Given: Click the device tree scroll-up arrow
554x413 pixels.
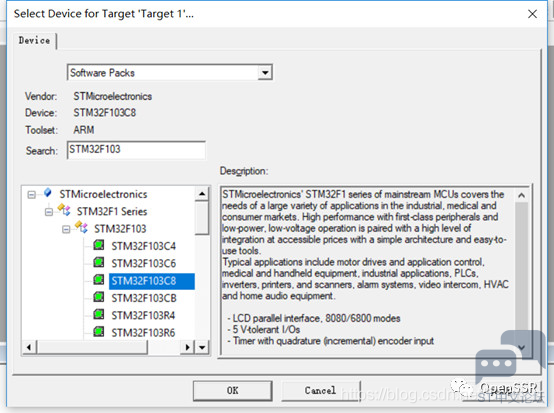Looking at the screenshot, I should click(202, 194).
